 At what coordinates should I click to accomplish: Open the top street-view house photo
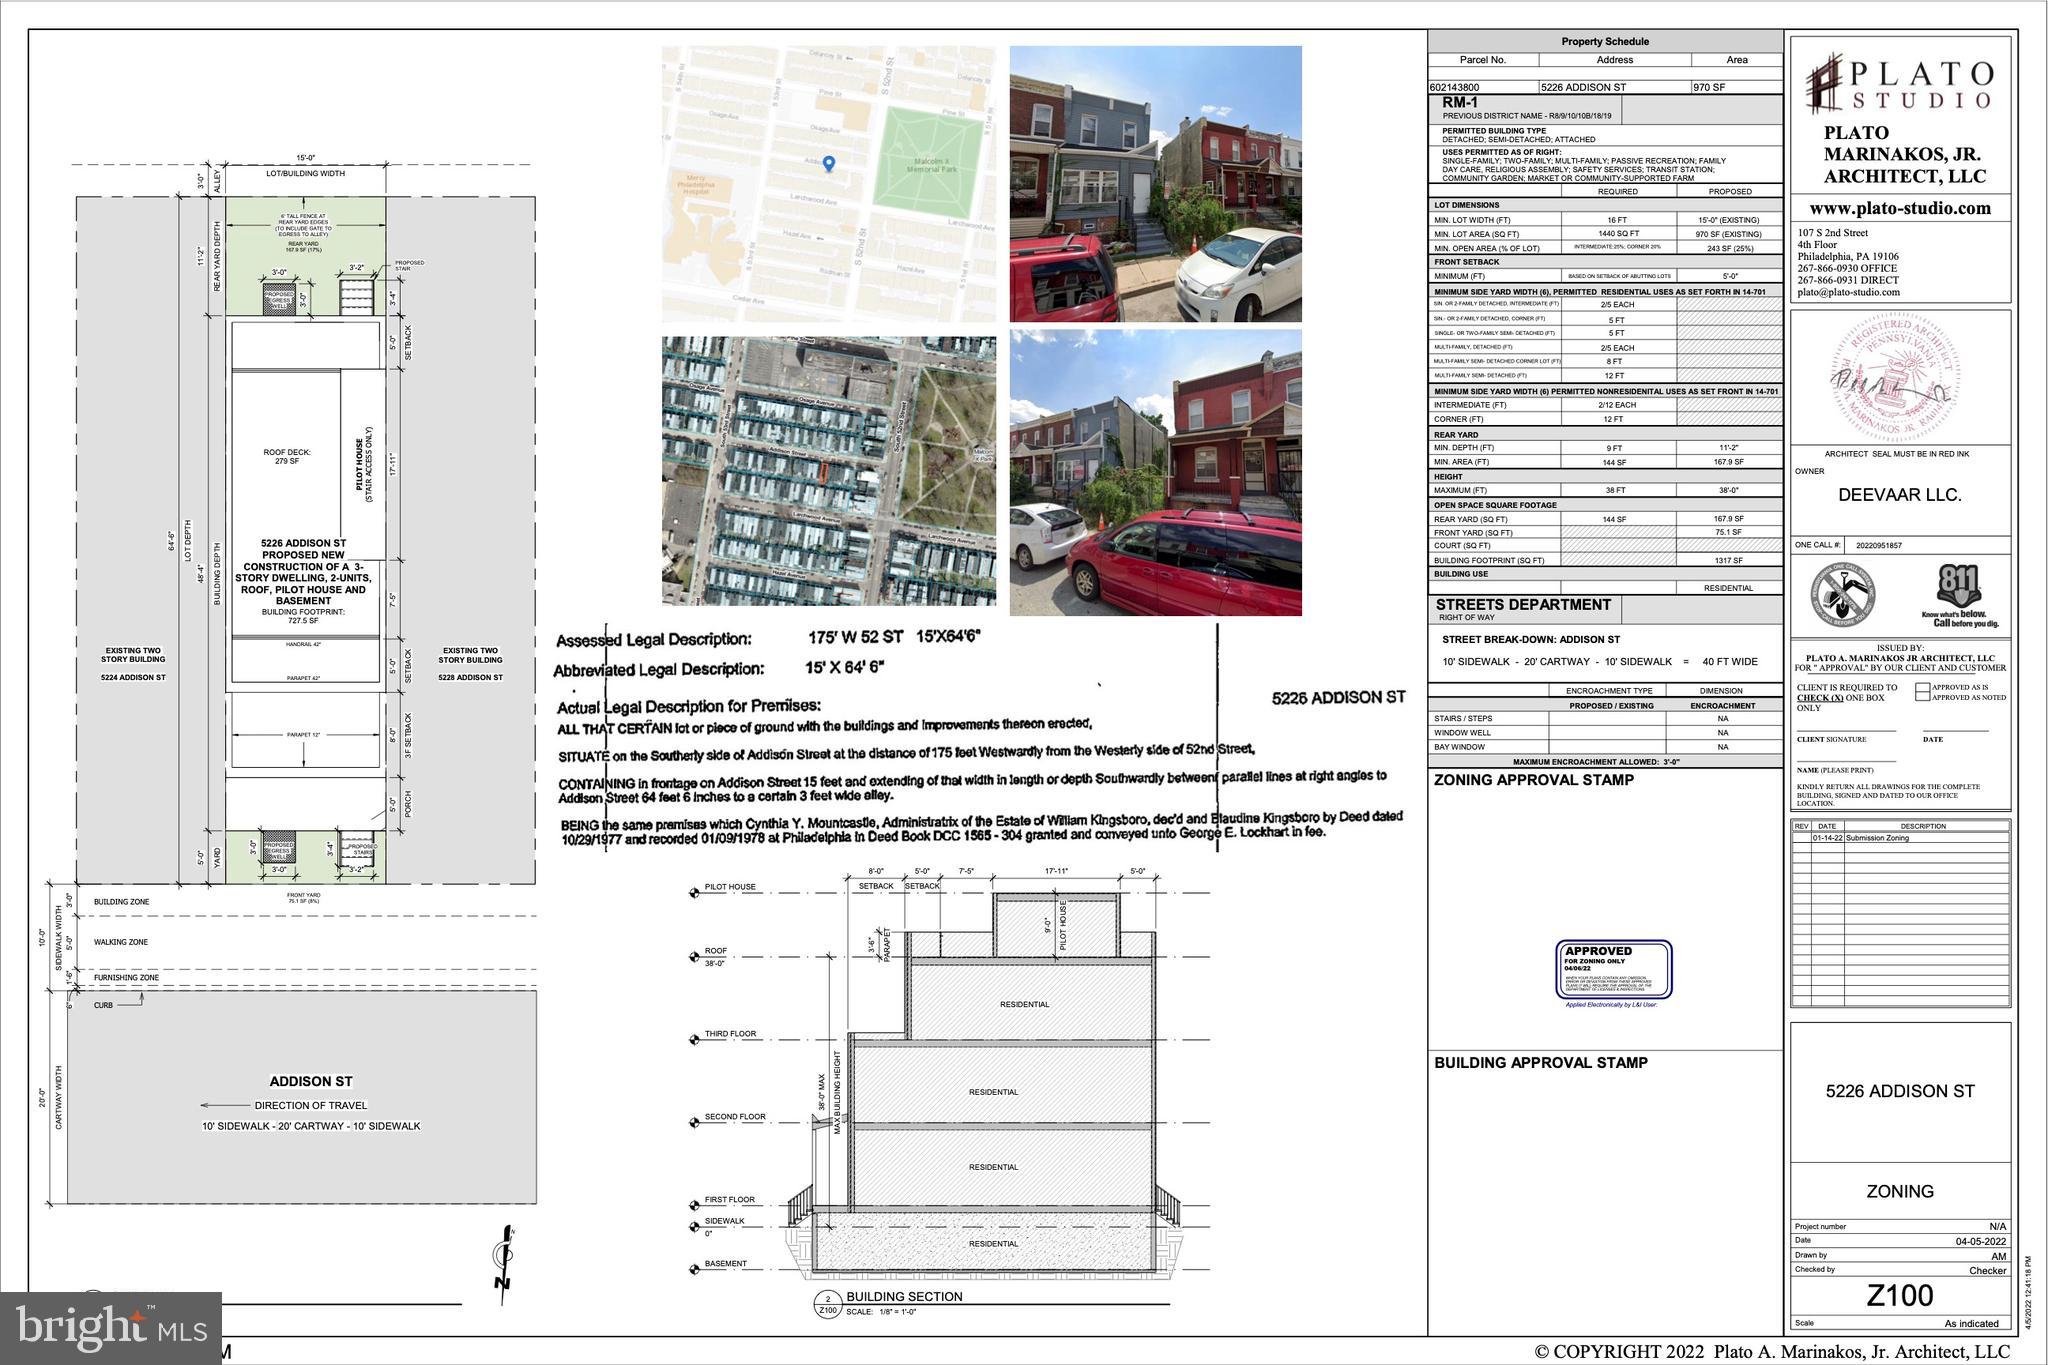(x=1155, y=184)
